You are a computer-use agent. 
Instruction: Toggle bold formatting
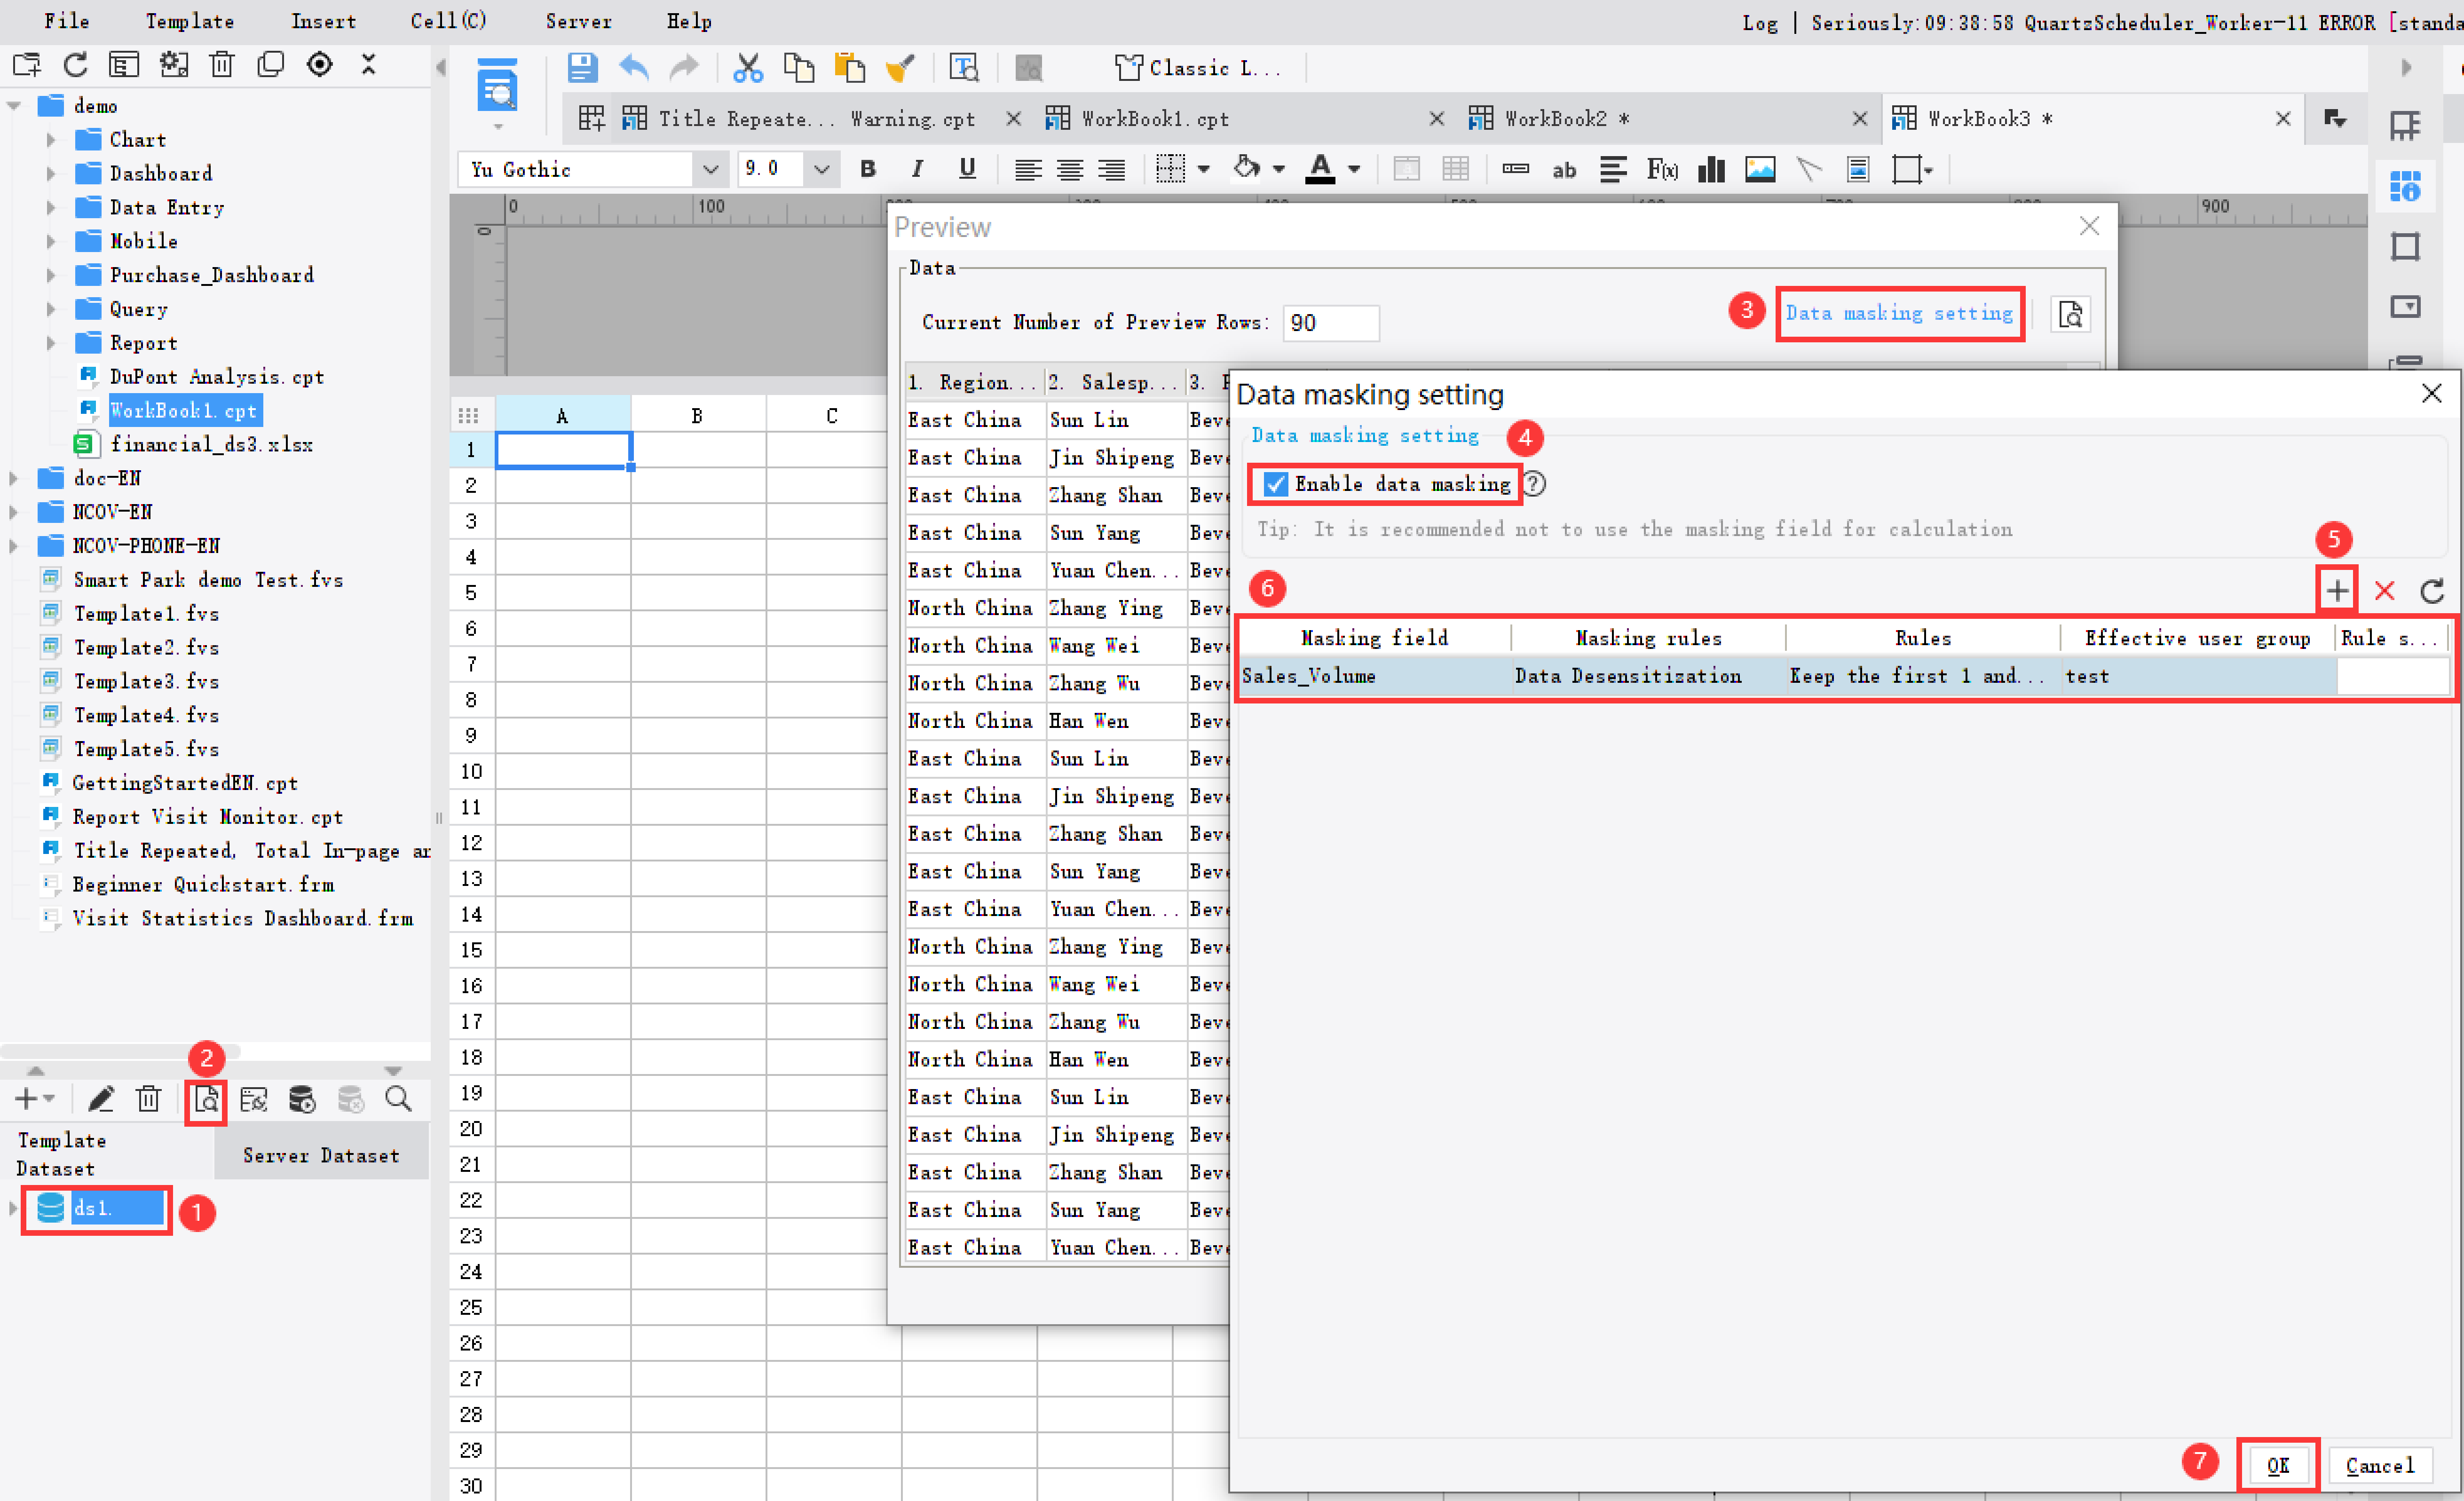pyautogui.click(x=867, y=168)
